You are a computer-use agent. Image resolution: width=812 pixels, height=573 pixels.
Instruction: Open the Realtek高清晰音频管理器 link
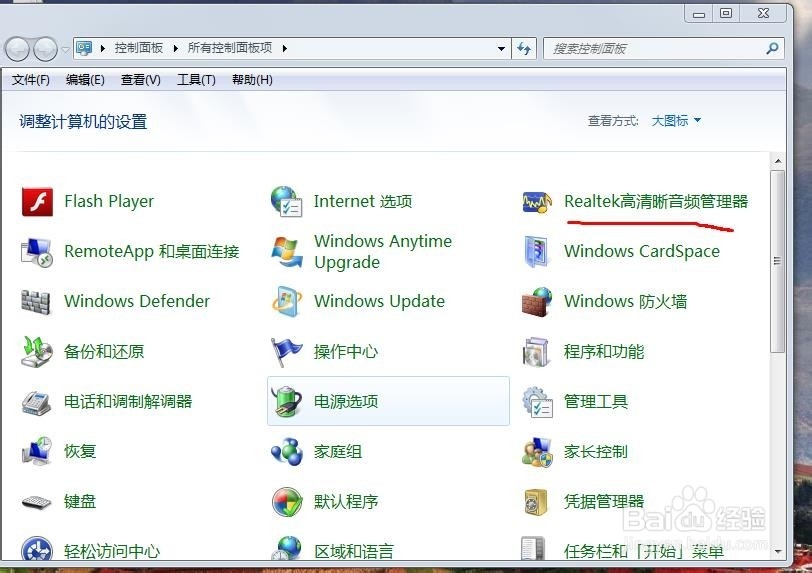(x=656, y=201)
